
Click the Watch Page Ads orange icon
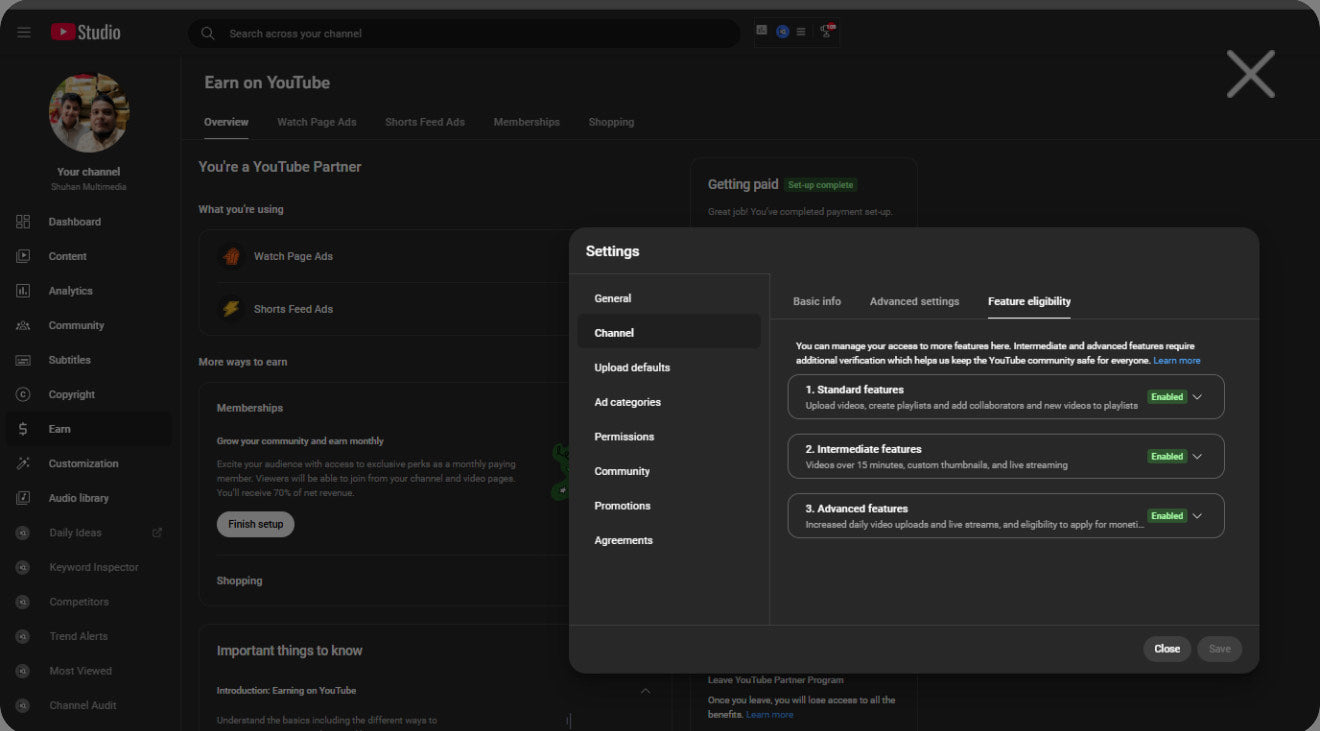pos(231,256)
